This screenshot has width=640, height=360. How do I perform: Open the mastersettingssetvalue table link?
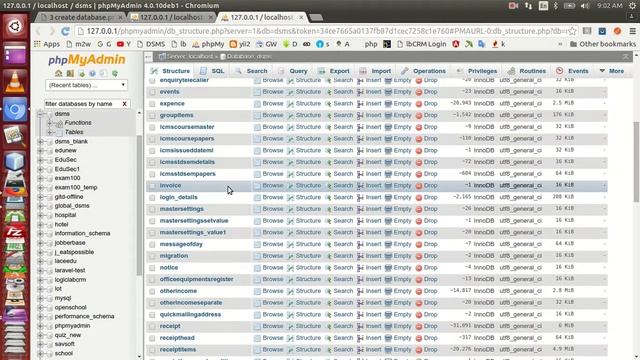coord(194,221)
